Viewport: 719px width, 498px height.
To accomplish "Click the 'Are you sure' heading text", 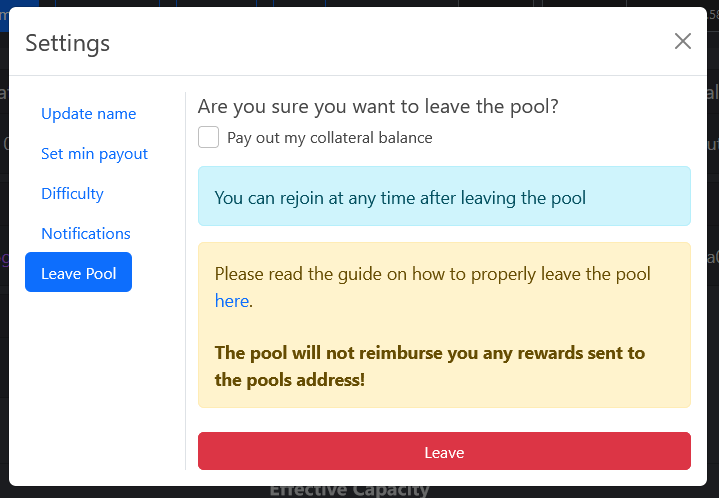I will [378, 107].
